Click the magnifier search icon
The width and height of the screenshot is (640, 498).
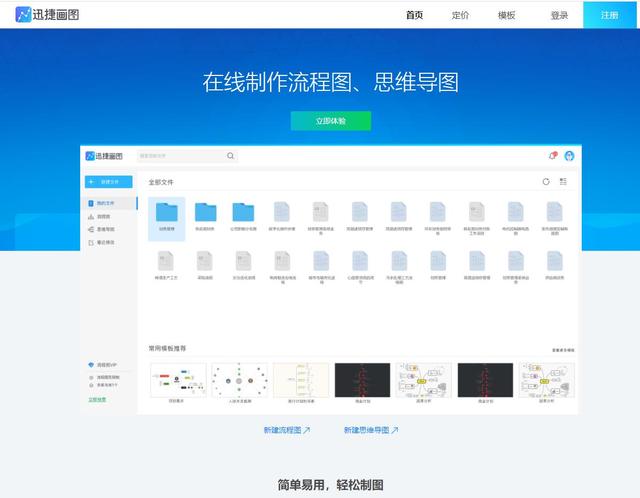click(x=231, y=156)
